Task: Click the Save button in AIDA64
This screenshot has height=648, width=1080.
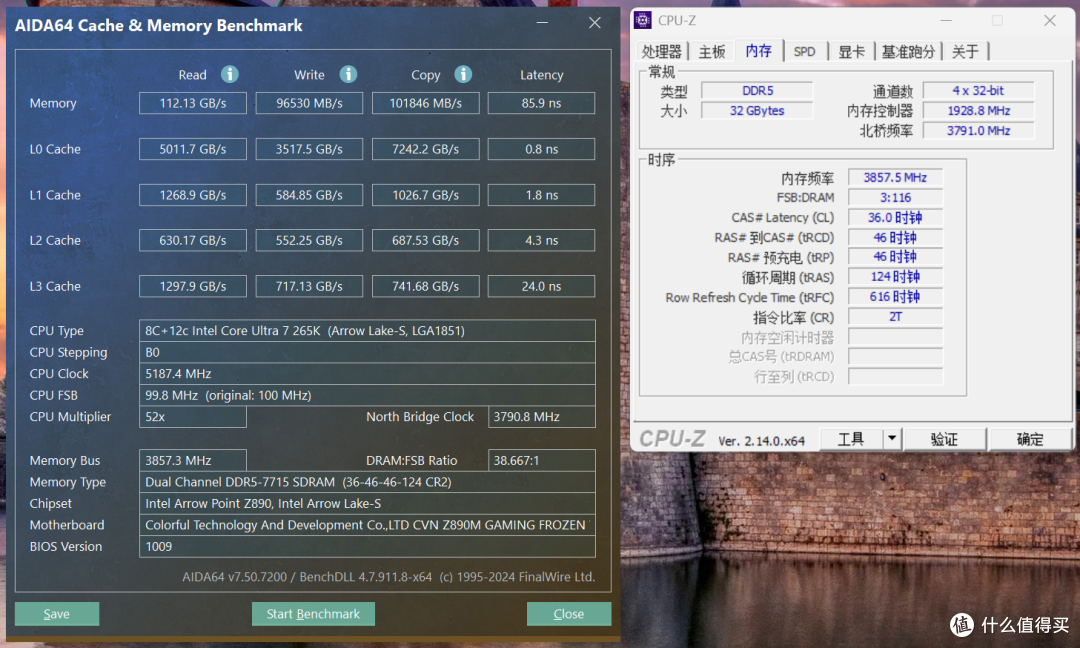Action: (x=56, y=614)
